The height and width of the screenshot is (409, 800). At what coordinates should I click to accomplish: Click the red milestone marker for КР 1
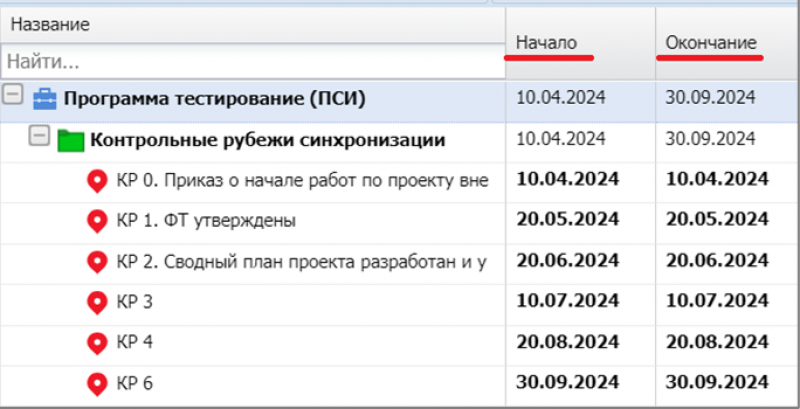coord(97,221)
